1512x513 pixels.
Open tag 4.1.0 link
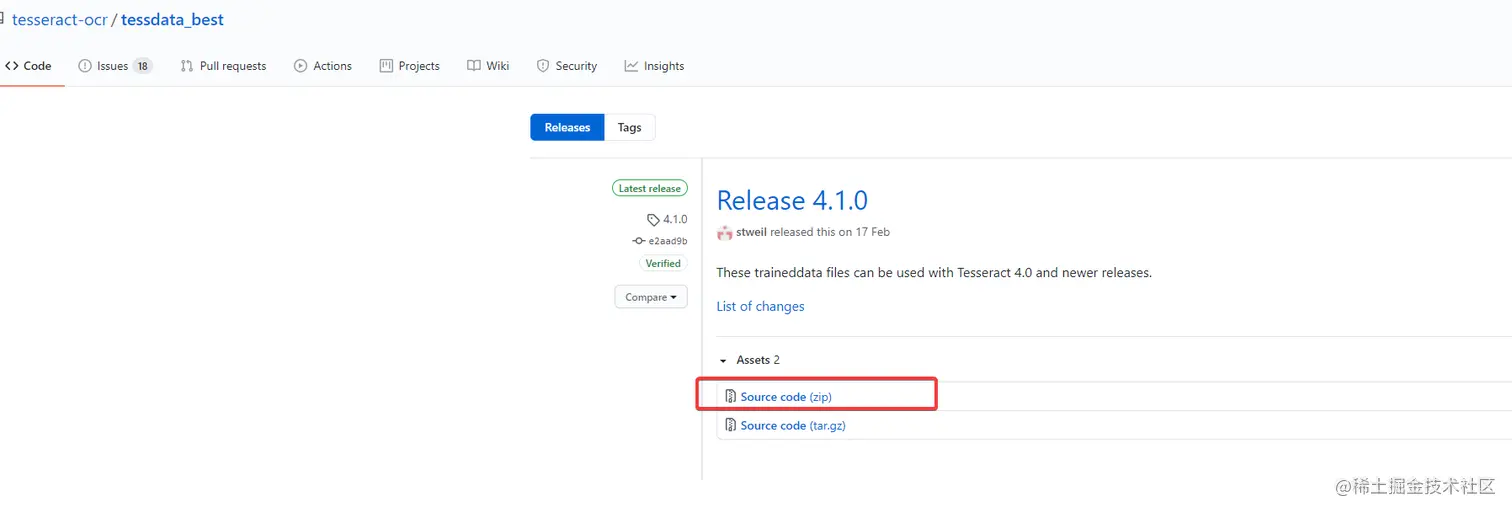click(675, 219)
